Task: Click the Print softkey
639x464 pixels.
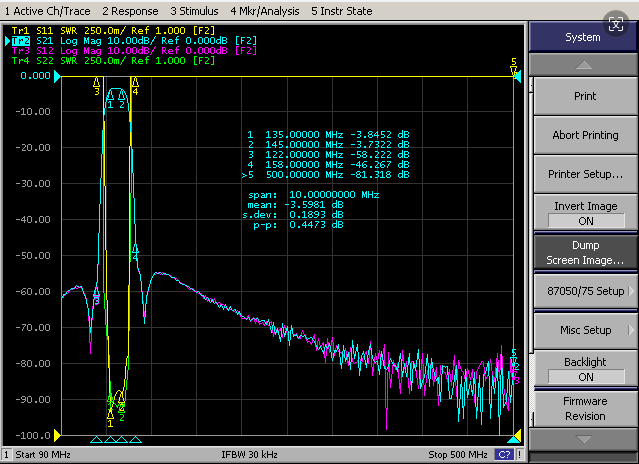Action: pos(586,96)
